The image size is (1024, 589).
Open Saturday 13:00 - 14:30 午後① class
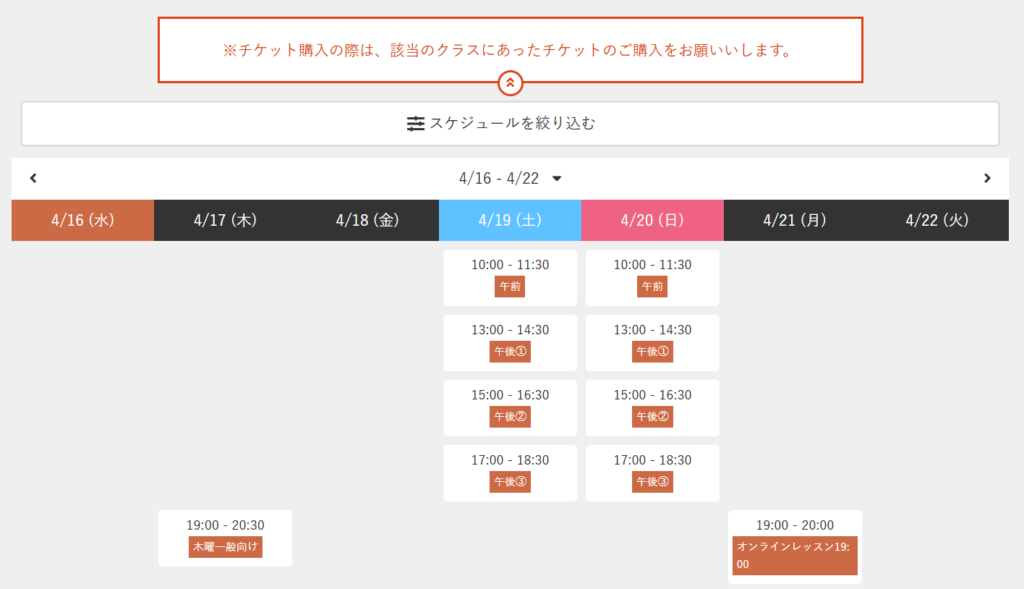click(x=510, y=342)
